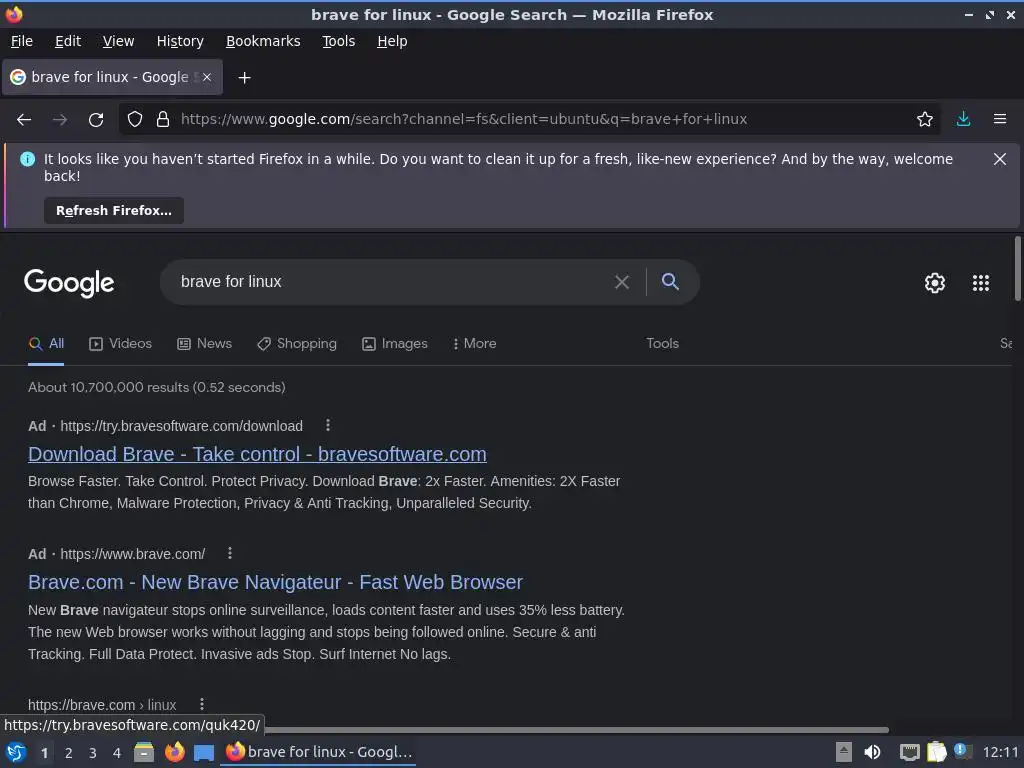
Task: Open the network tray icon
Action: 909,753
